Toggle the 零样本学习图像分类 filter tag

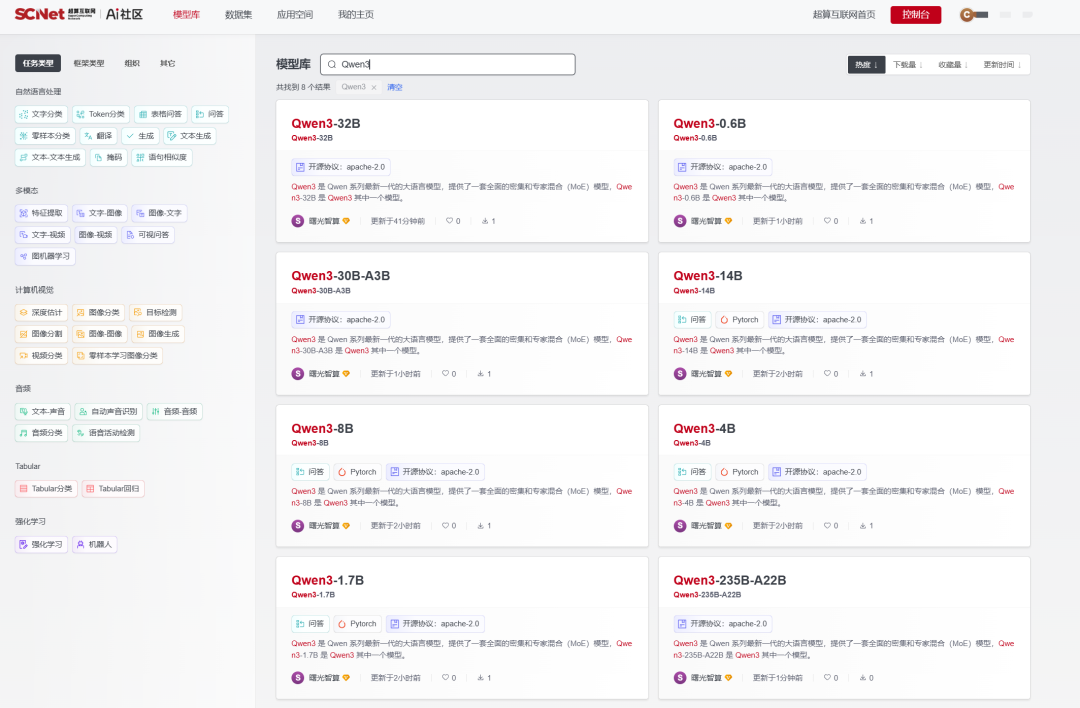point(117,355)
